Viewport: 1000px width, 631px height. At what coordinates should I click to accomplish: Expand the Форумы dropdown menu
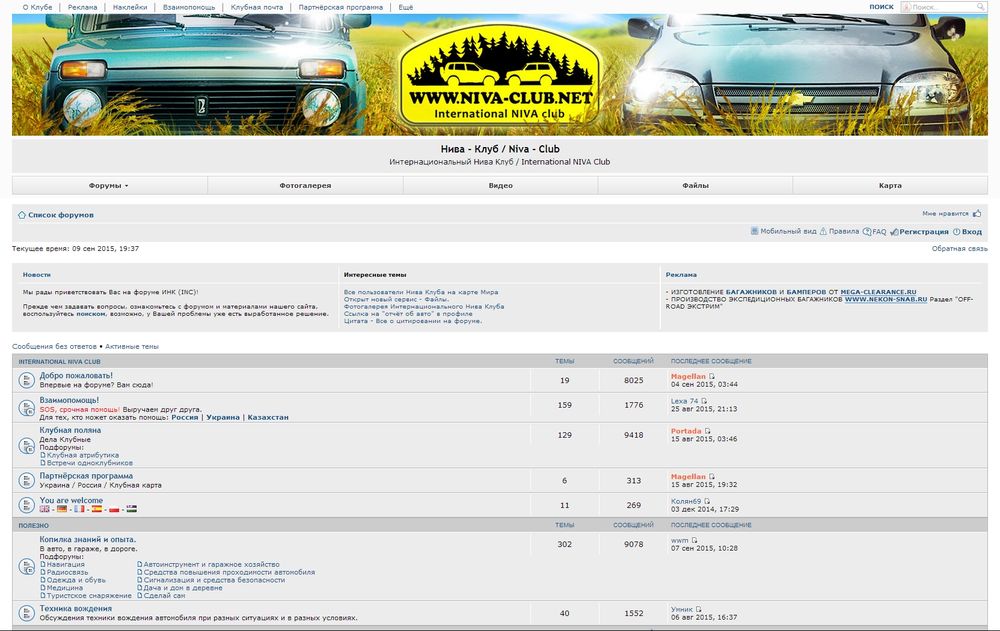click(109, 186)
